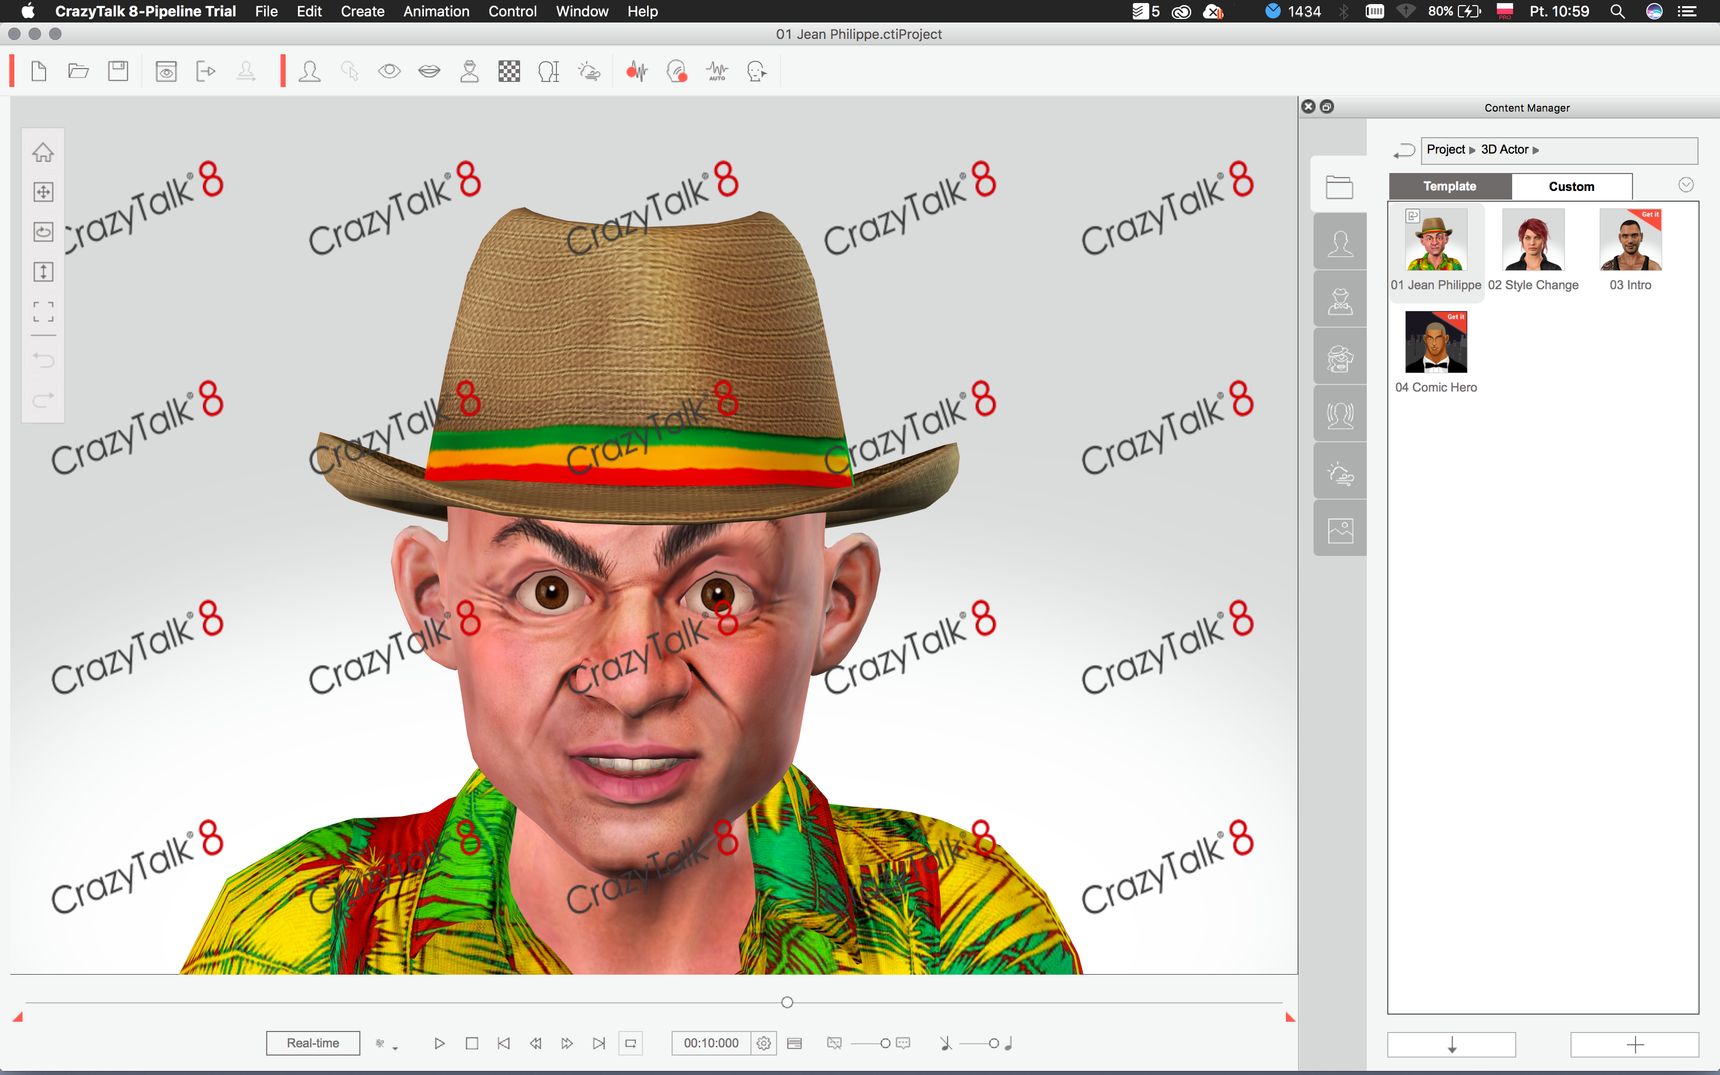Jump to the end frame
Viewport: 1720px width, 1075px height.
599,1043
